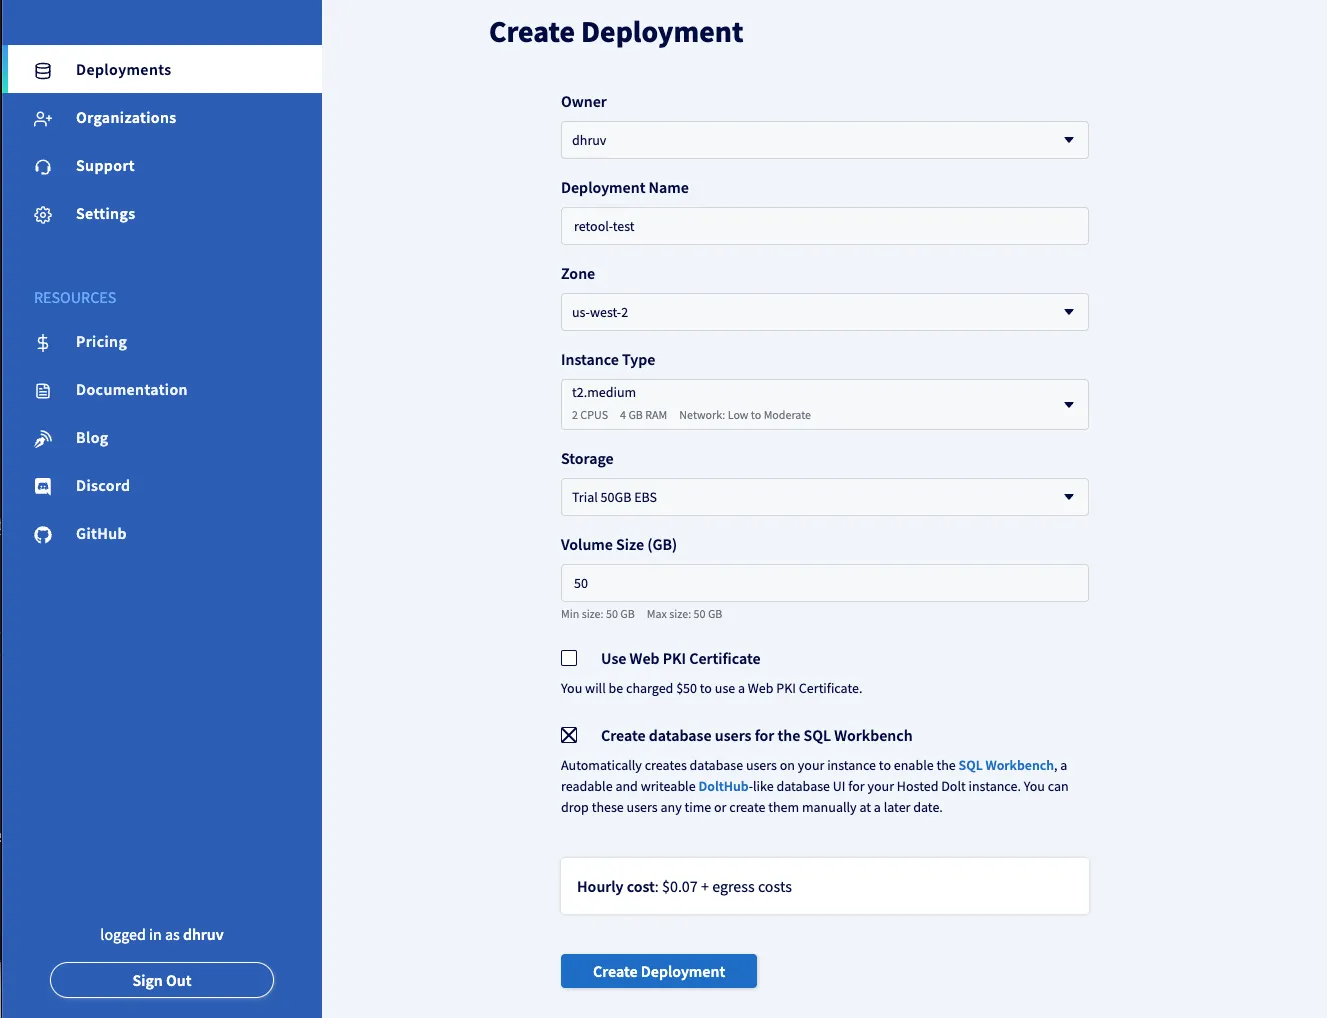Select the Pricing dollar icon
Screen dimensions: 1327x1018
[42, 342]
